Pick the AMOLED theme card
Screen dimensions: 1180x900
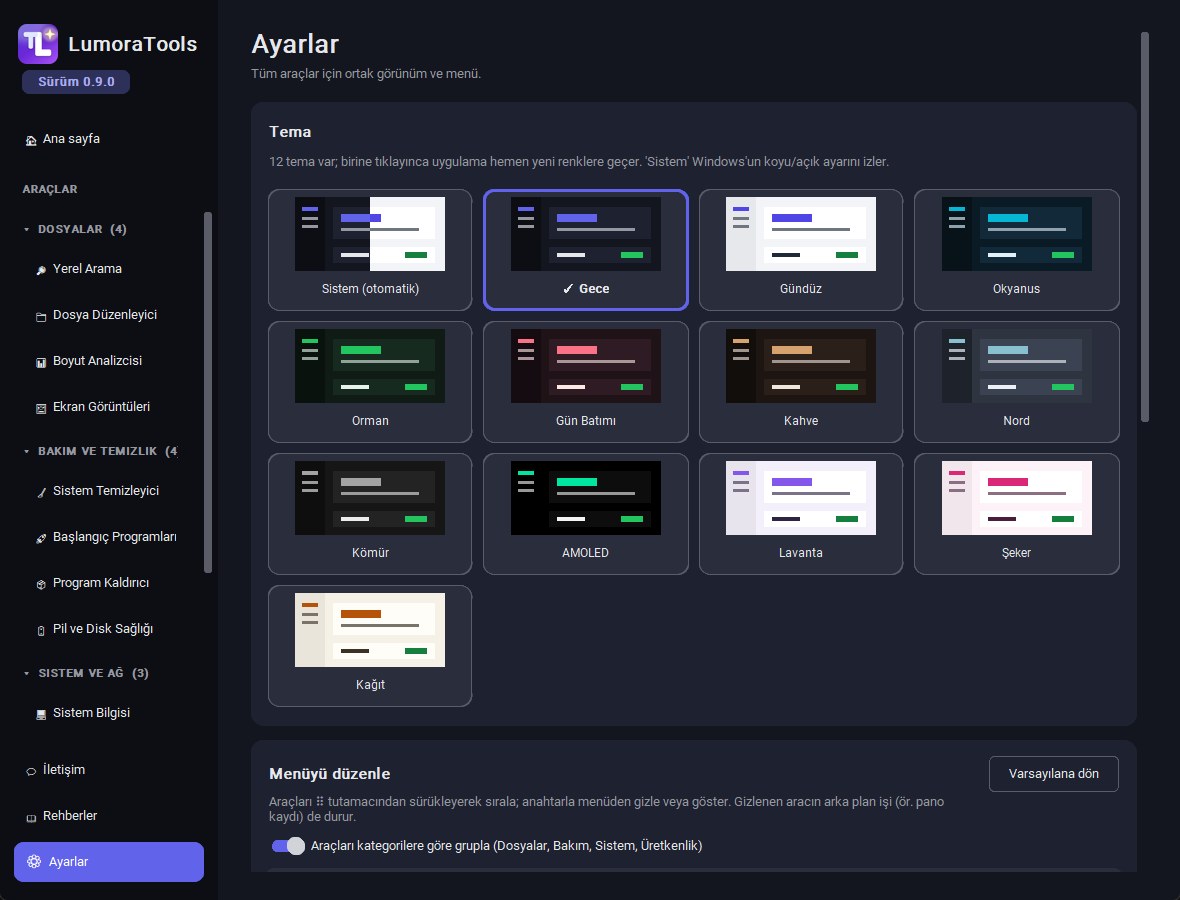(x=585, y=514)
